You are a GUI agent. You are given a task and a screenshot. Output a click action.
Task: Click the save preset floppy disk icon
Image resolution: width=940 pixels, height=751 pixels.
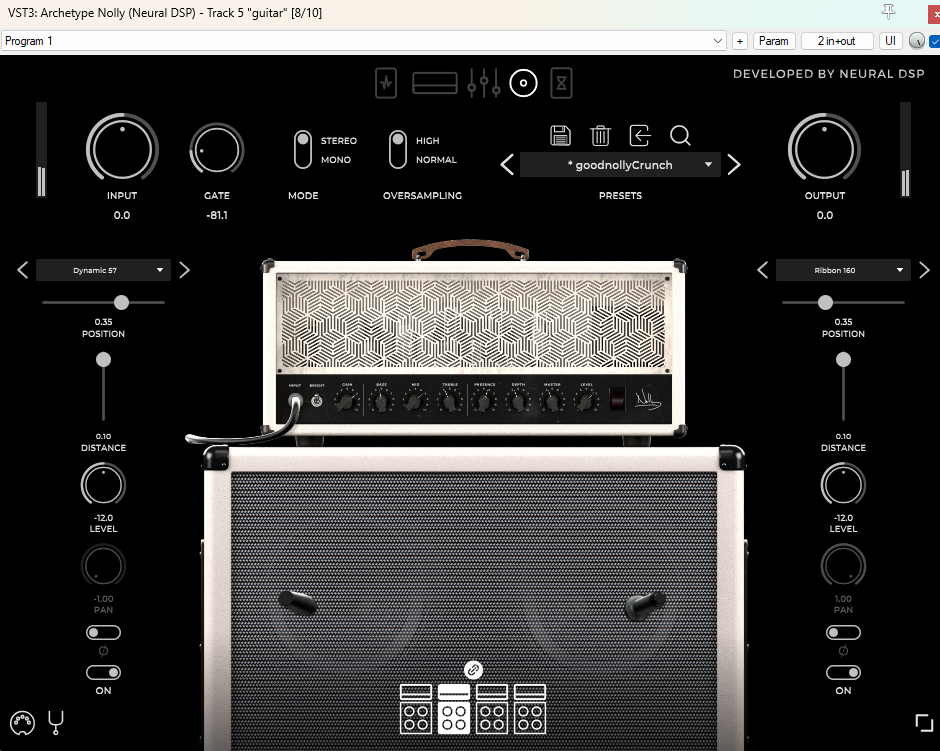pos(561,135)
